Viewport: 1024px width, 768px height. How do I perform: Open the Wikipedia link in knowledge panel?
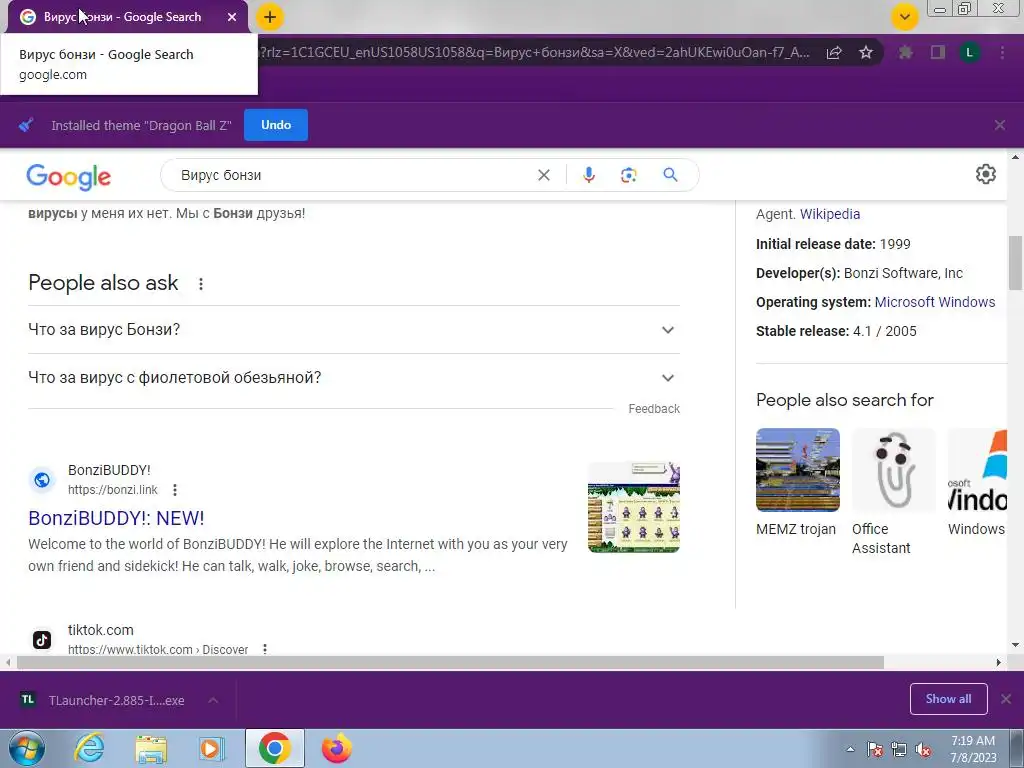[829, 214]
